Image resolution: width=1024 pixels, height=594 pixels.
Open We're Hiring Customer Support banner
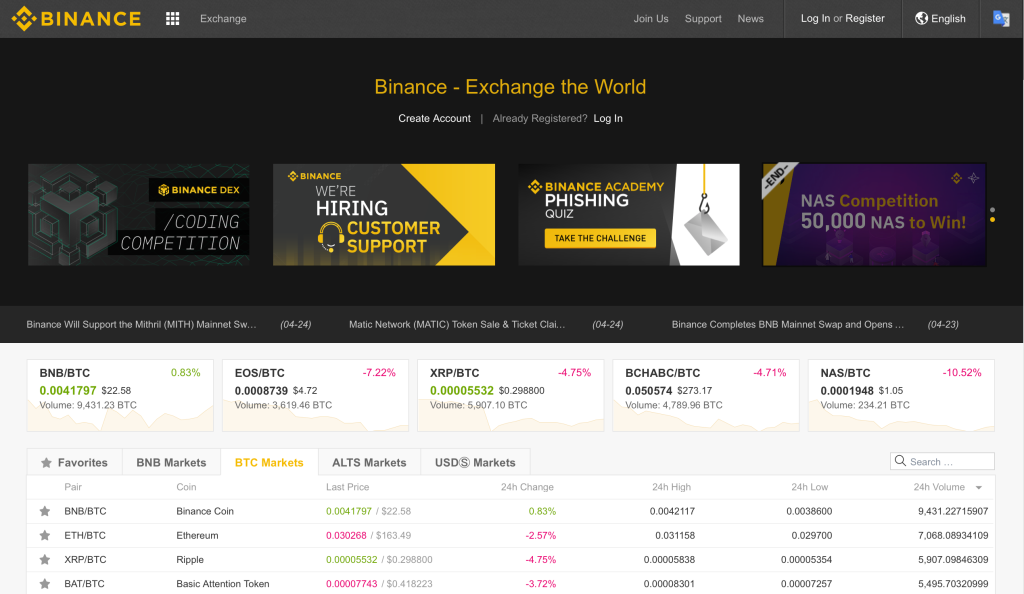click(x=384, y=215)
